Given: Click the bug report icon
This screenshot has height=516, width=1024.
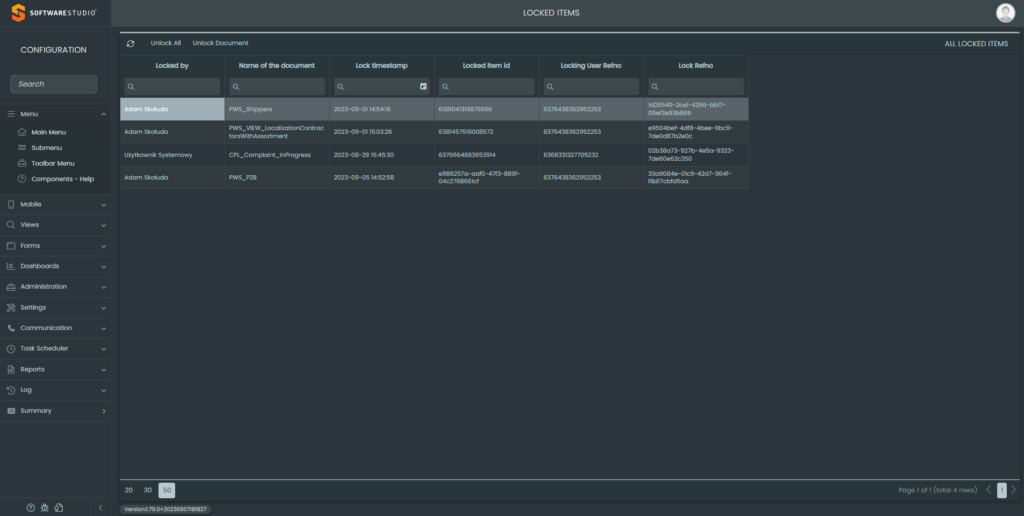Looking at the screenshot, I should pyautogui.click(x=45, y=508).
